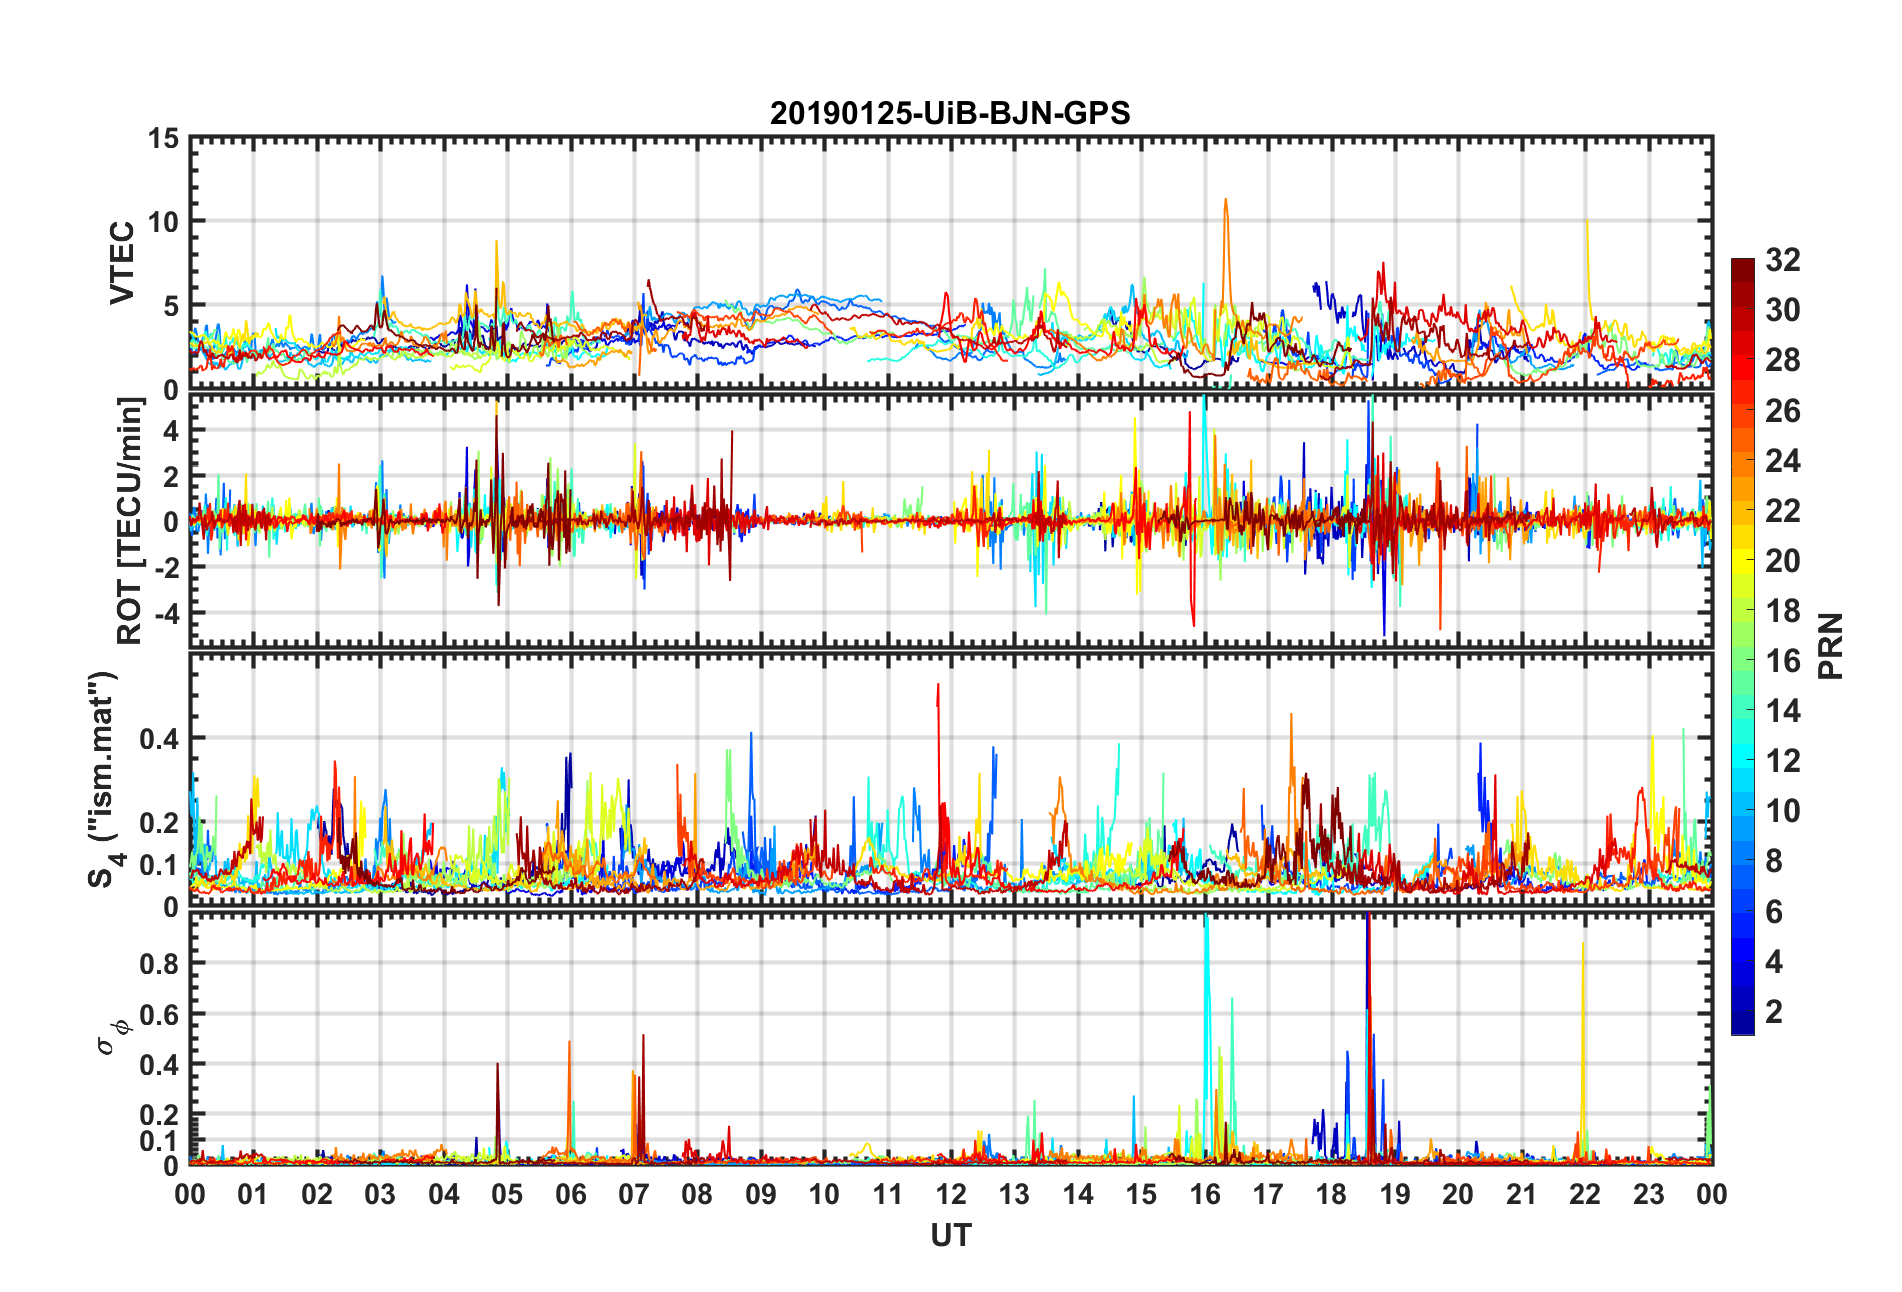This screenshot has width=1902, height=1292.
Task: Click UT axis tick label 05
Action: pos(507,1194)
